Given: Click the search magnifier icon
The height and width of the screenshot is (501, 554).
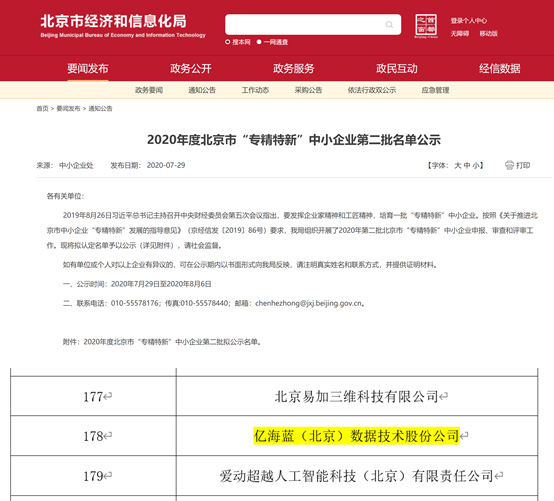Looking at the screenshot, I should [x=389, y=24].
